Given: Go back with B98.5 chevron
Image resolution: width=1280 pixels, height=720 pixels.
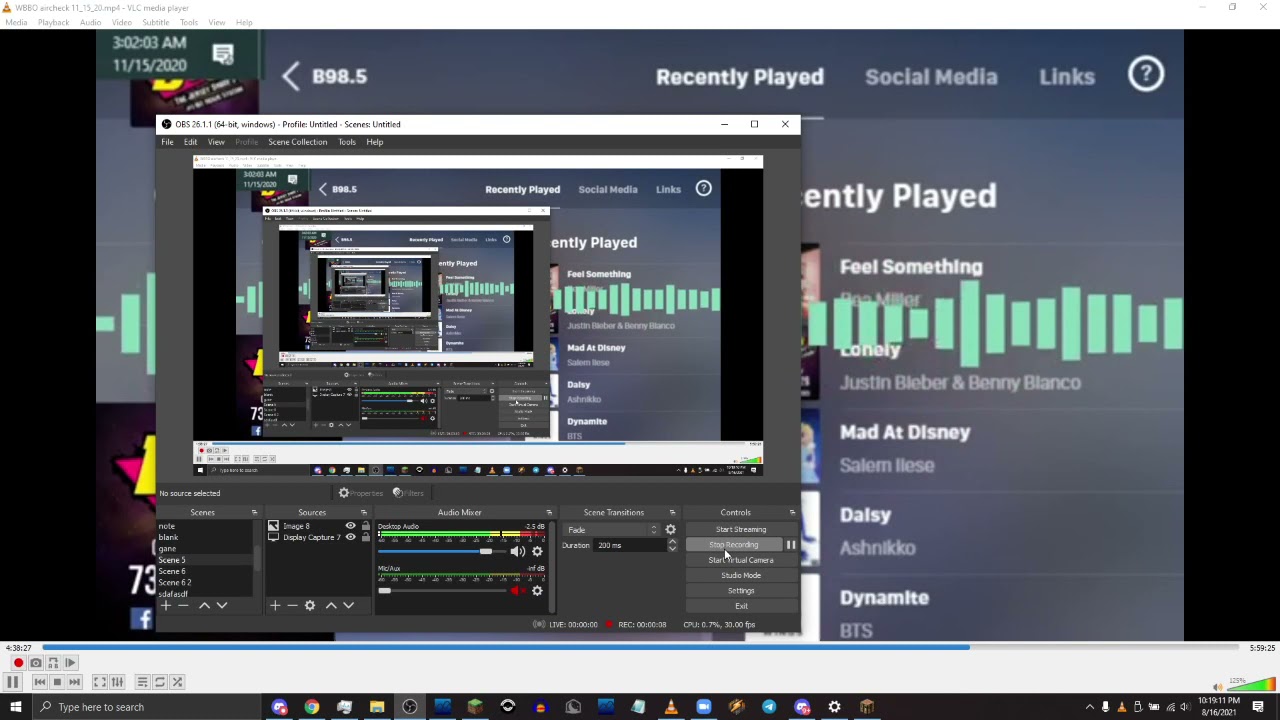Looking at the screenshot, I should click(290, 76).
